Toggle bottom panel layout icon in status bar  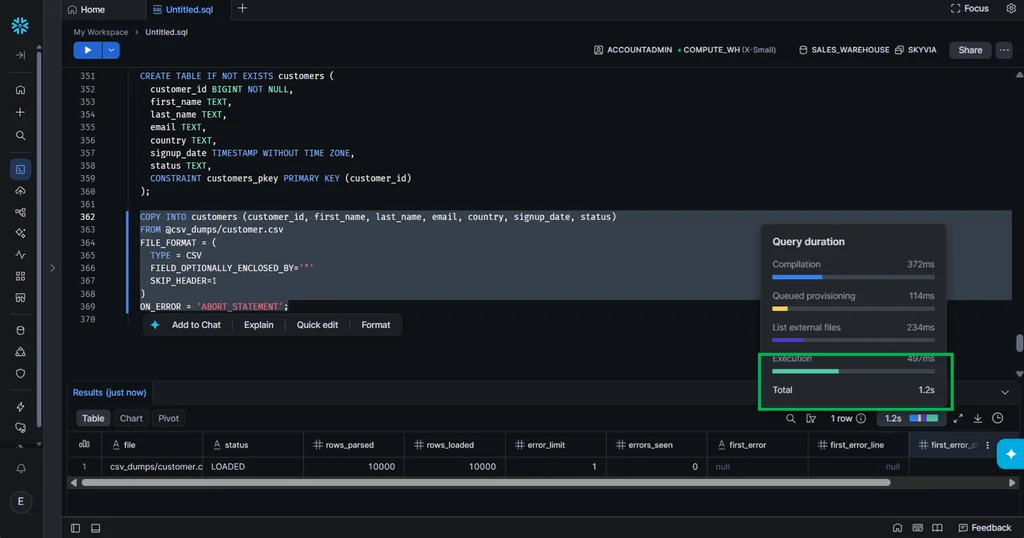click(x=95, y=528)
